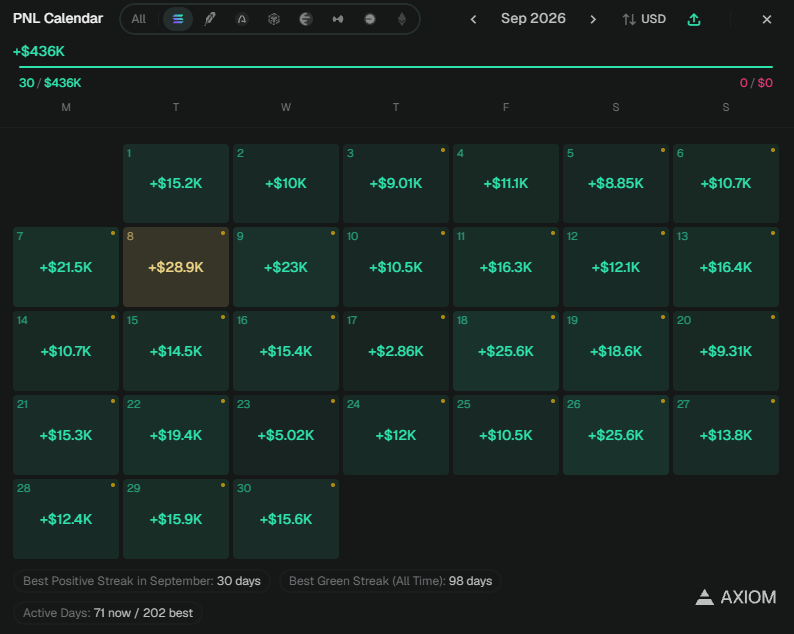The image size is (794, 634).
Task: Open day 5 cell showing +$8.85K
Action: 616,183
